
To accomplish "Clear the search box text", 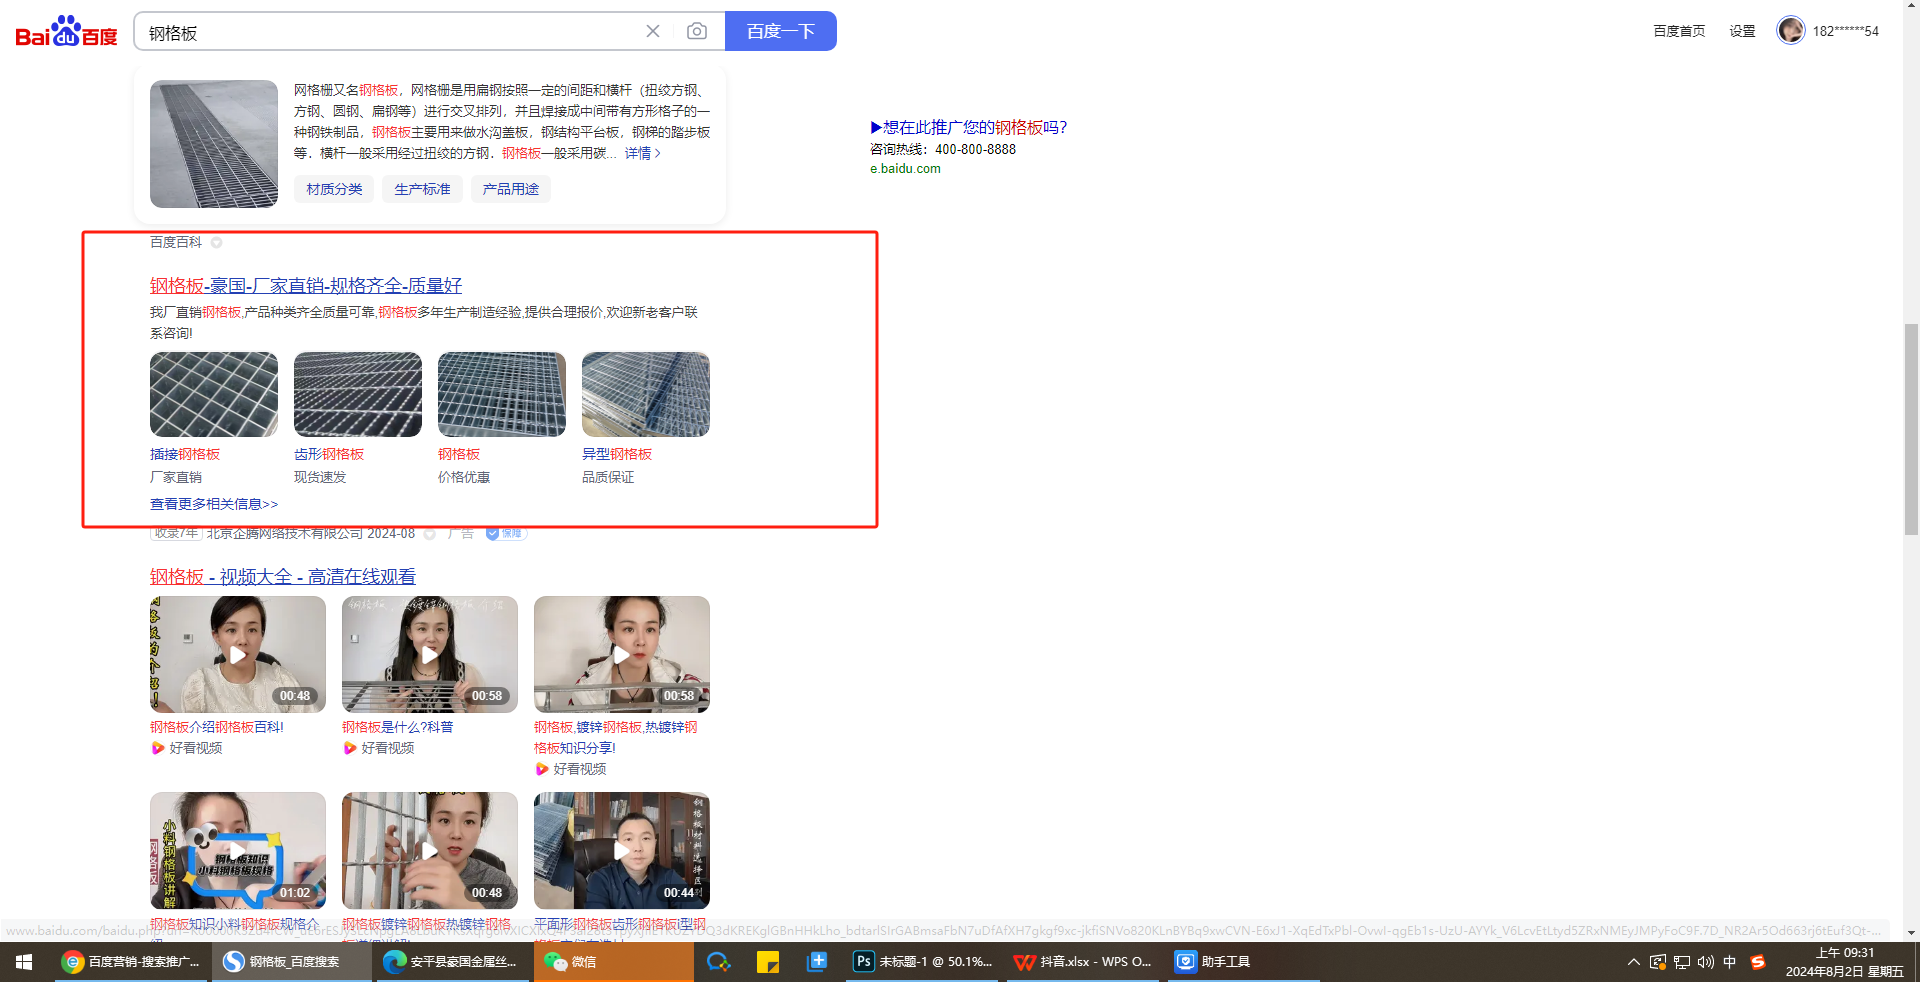I will click(653, 31).
